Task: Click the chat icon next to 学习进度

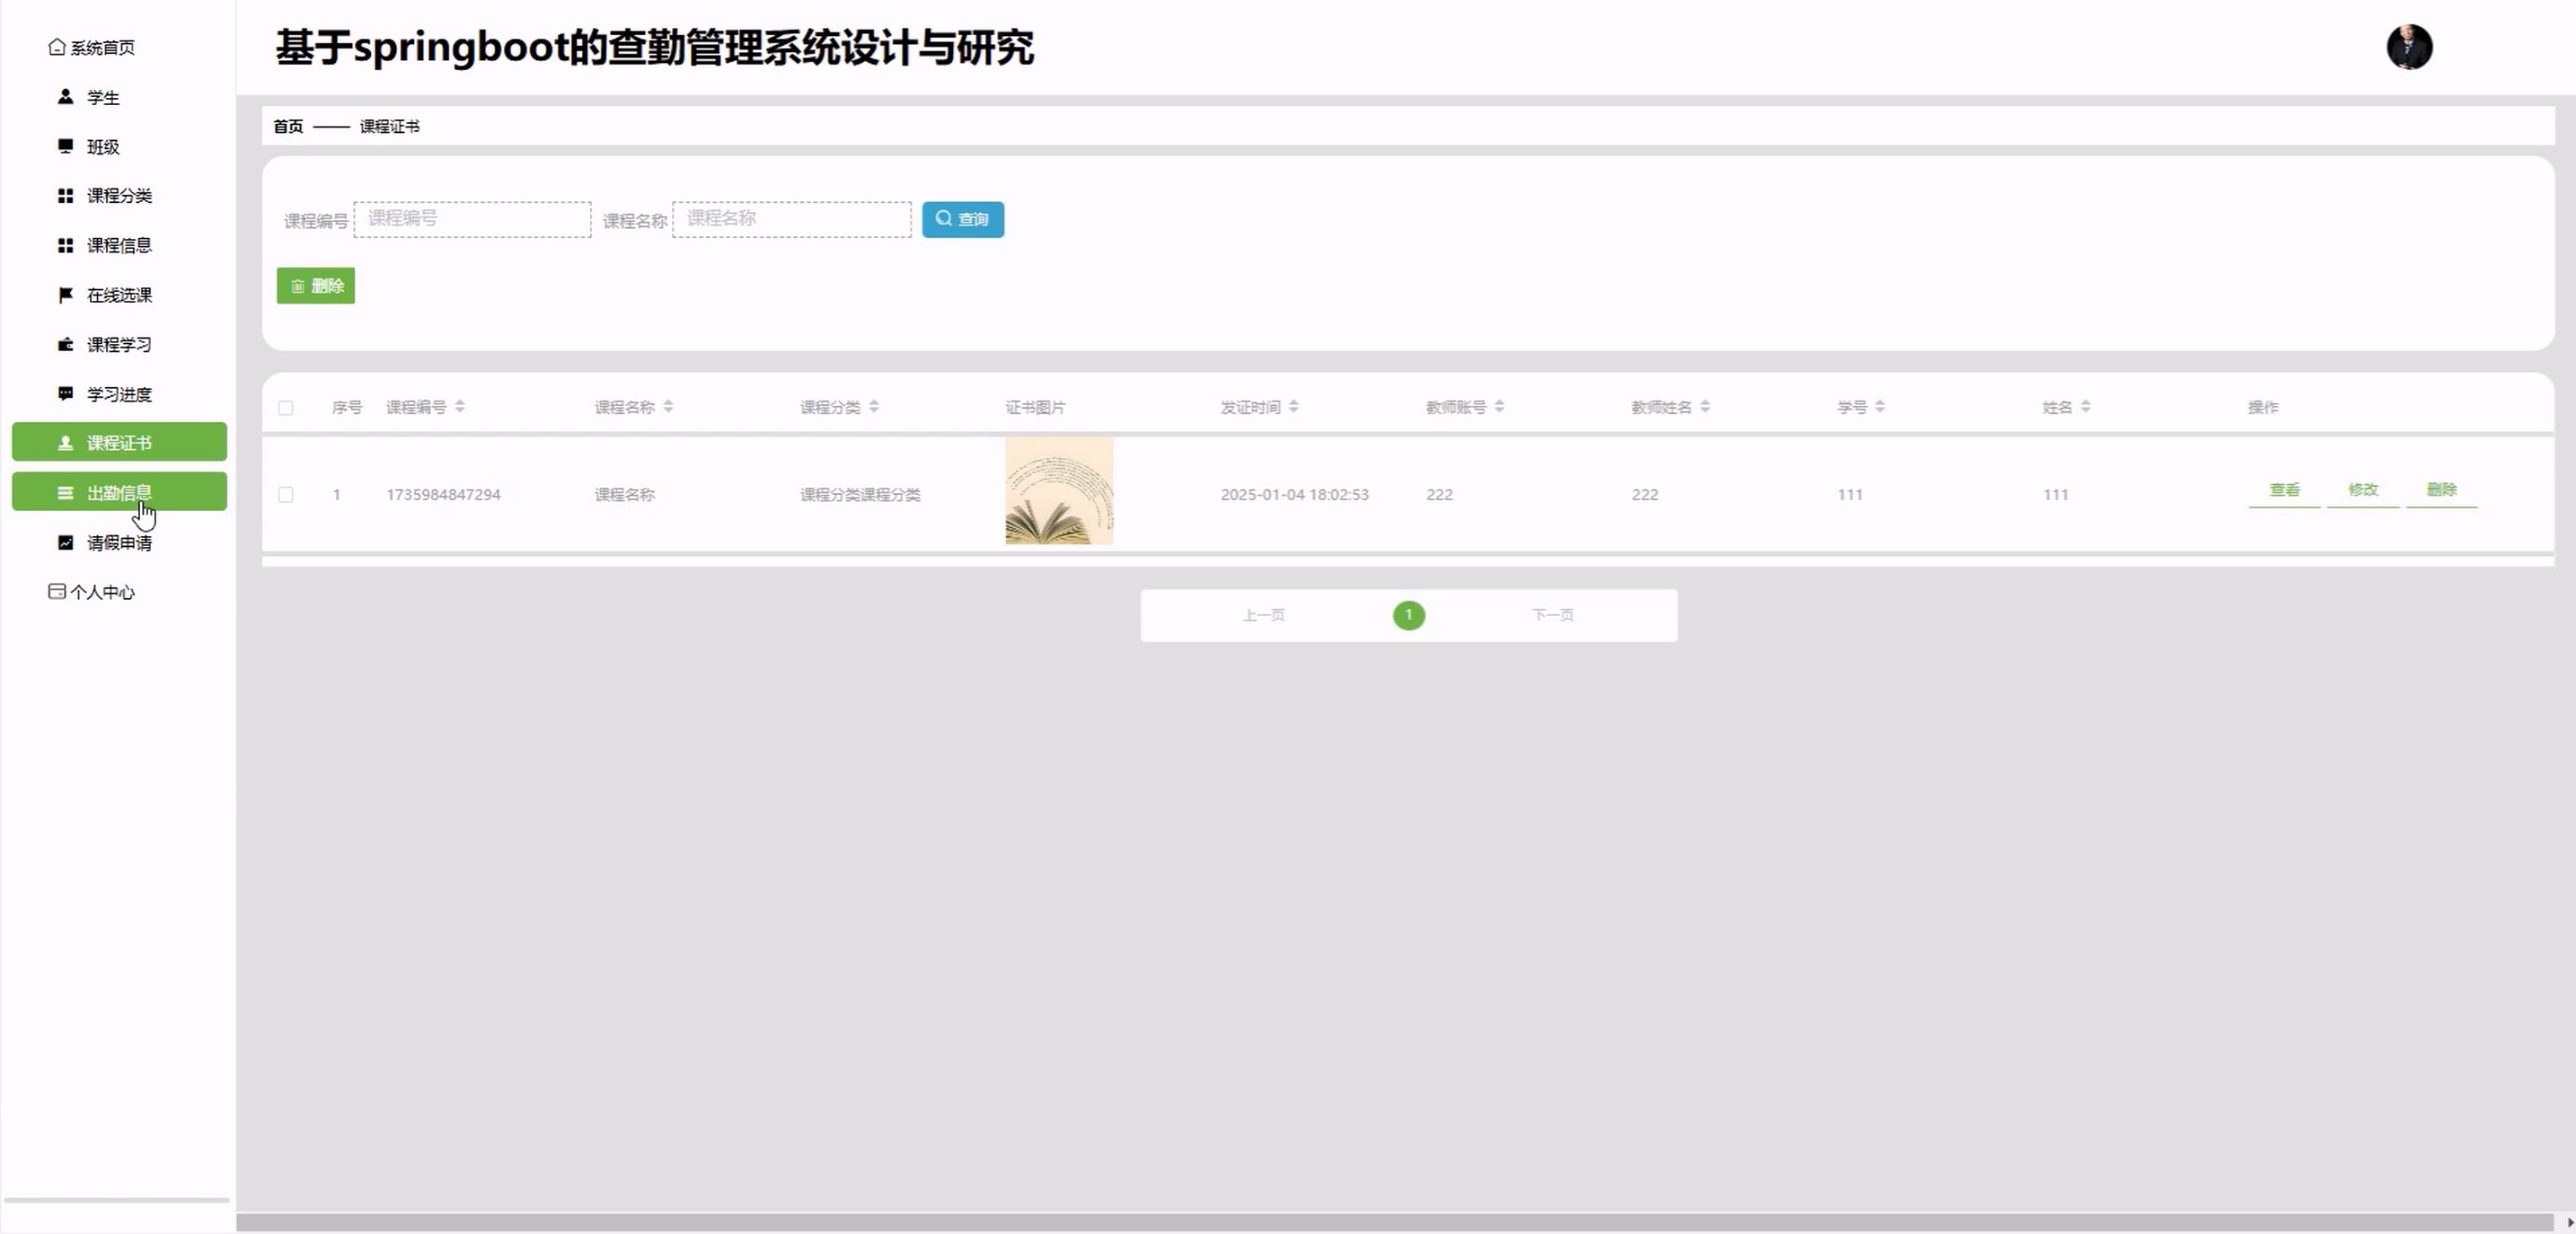Action: (x=65, y=394)
